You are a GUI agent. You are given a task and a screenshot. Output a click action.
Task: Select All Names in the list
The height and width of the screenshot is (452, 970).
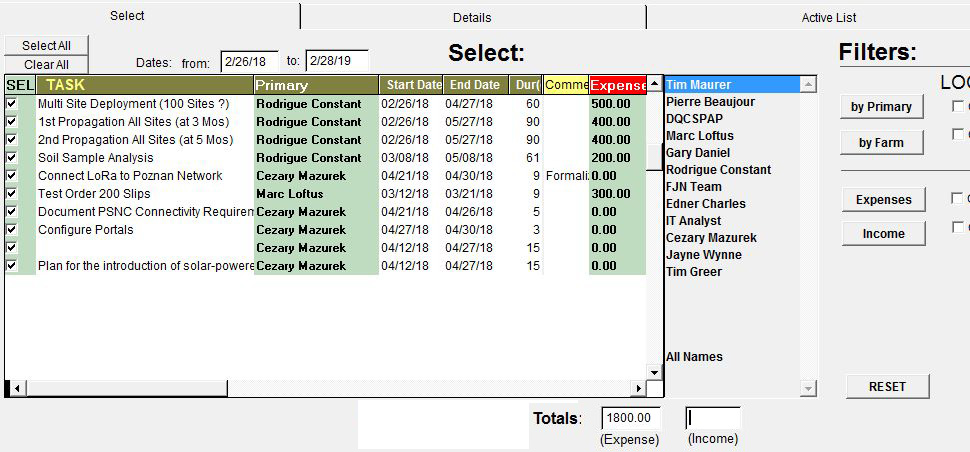[694, 357]
